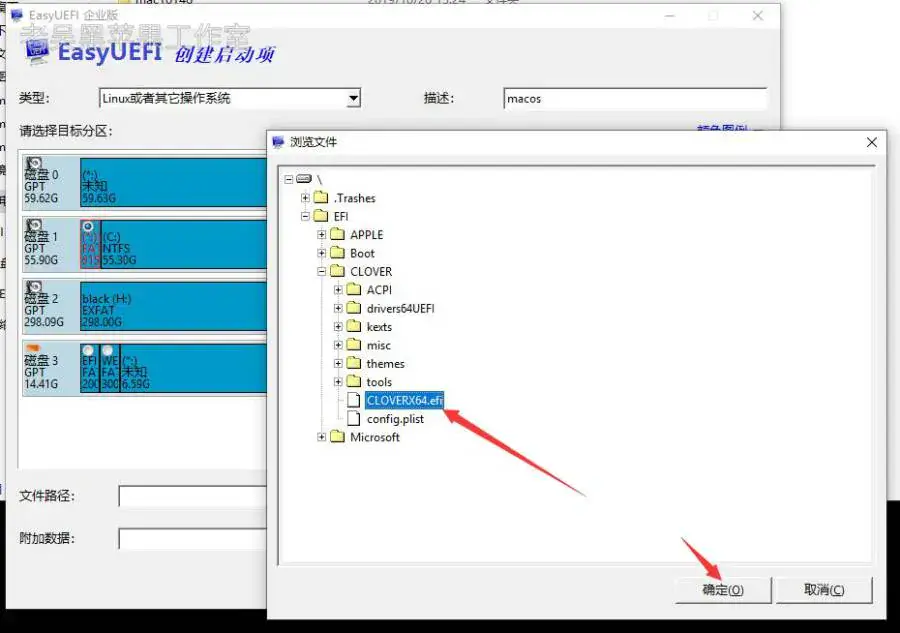Select the radio button on 磁盘 1 FAT partition
900x633 pixels.
point(87,227)
